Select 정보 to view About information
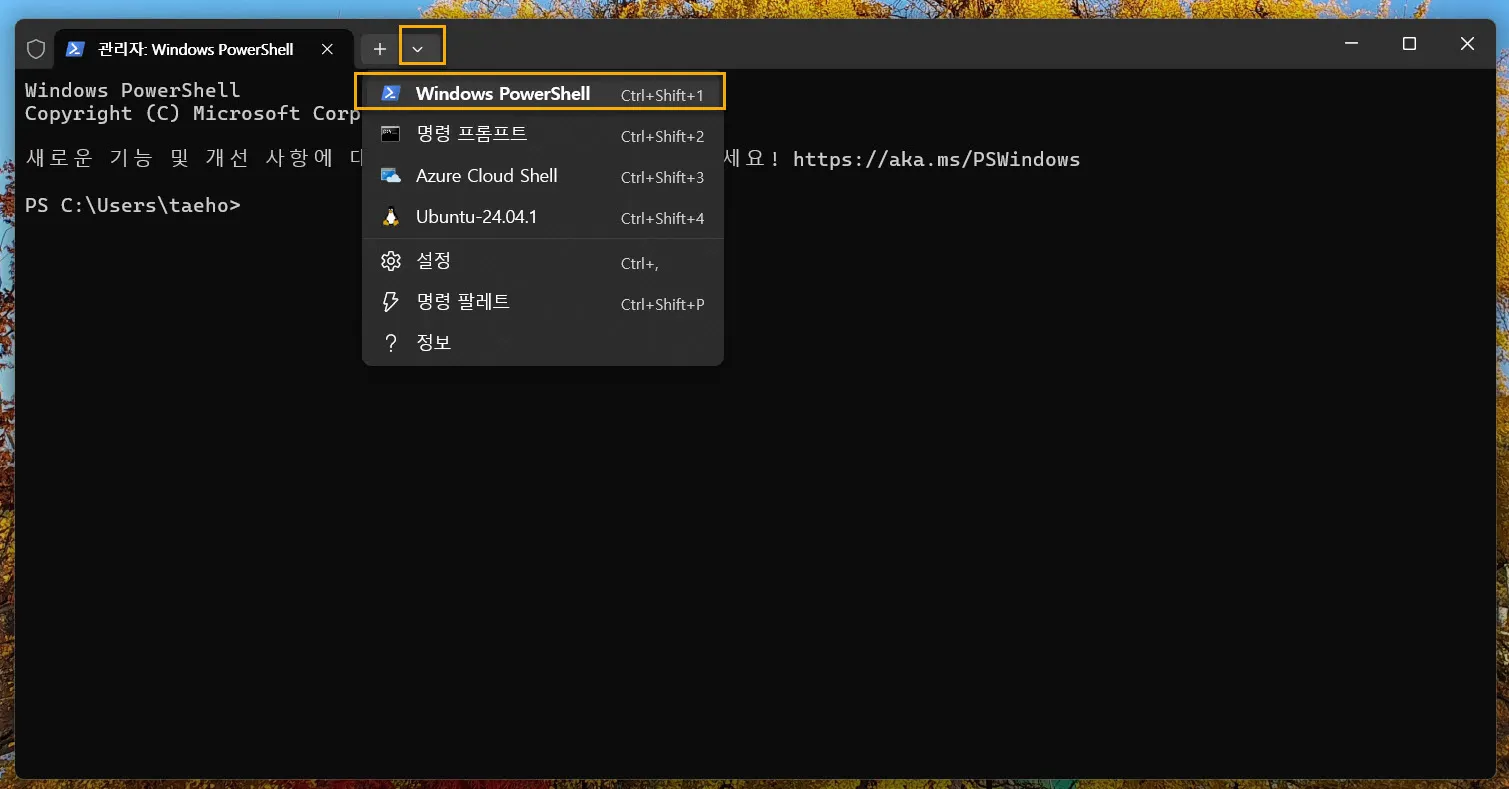 click(x=433, y=342)
